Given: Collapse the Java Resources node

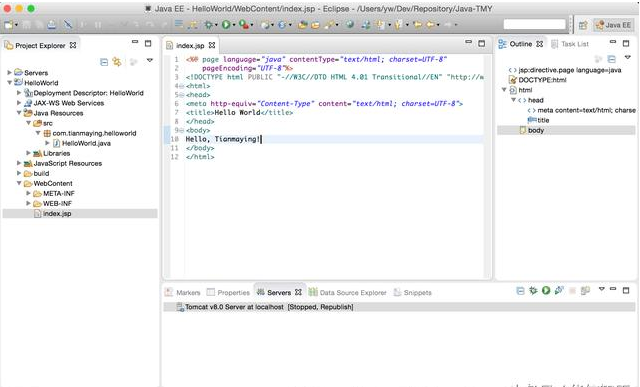Looking at the screenshot, I should tap(19, 113).
